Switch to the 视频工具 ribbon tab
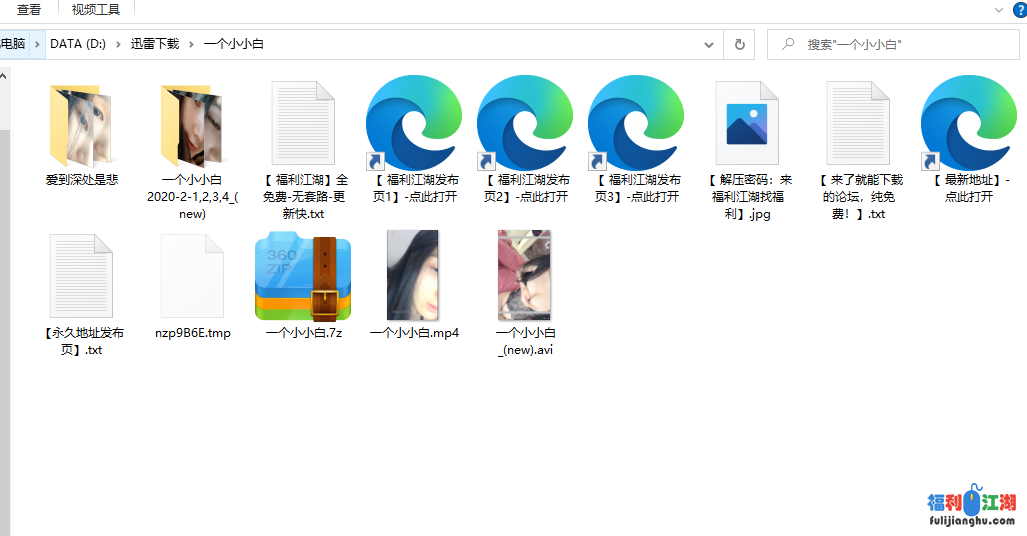This screenshot has width=1027, height=536. pyautogui.click(x=95, y=9)
